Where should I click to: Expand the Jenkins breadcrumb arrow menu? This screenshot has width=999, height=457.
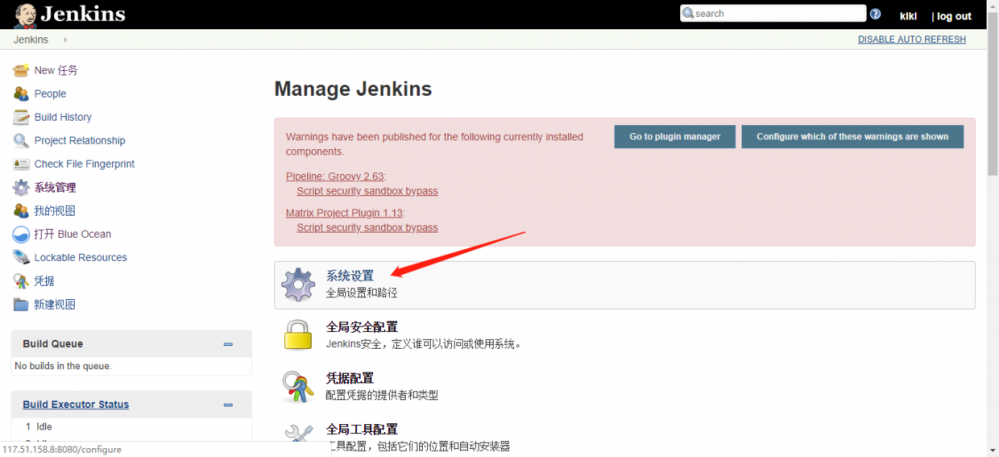(x=66, y=40)
